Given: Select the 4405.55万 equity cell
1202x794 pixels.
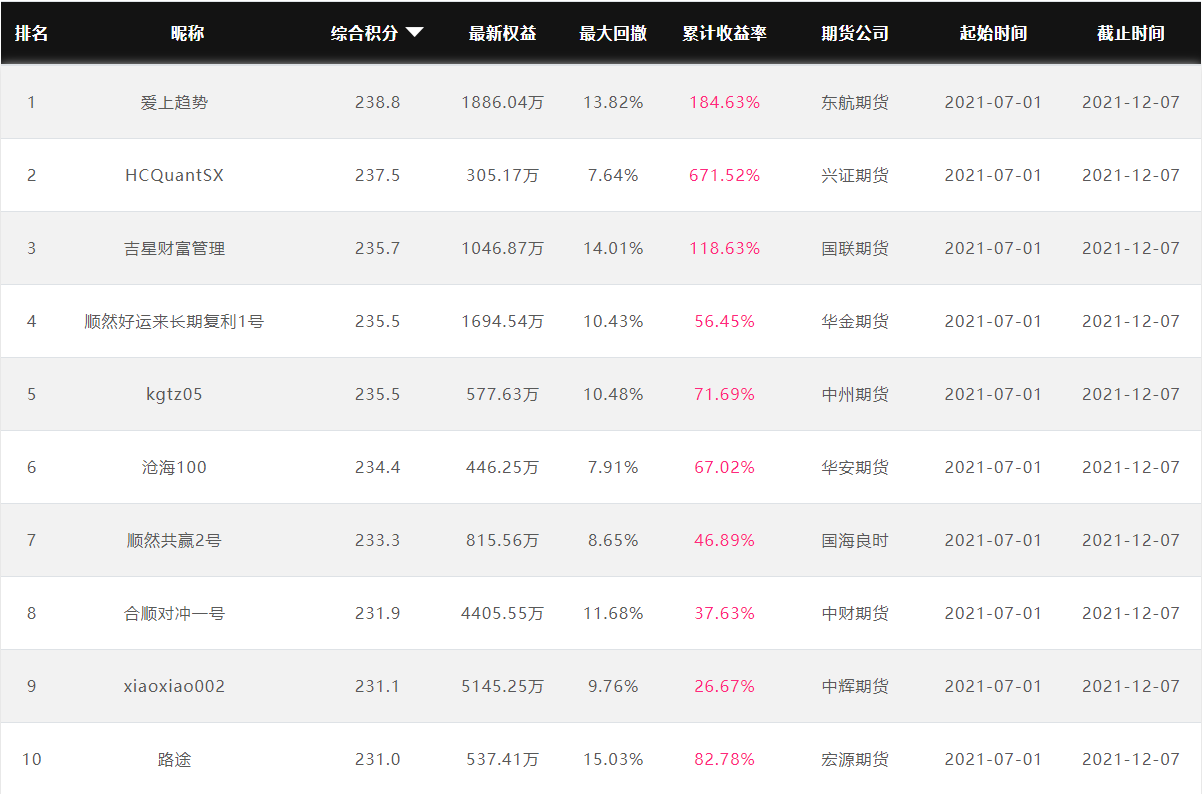Looking at the screenshot, I should click(502, 613).
